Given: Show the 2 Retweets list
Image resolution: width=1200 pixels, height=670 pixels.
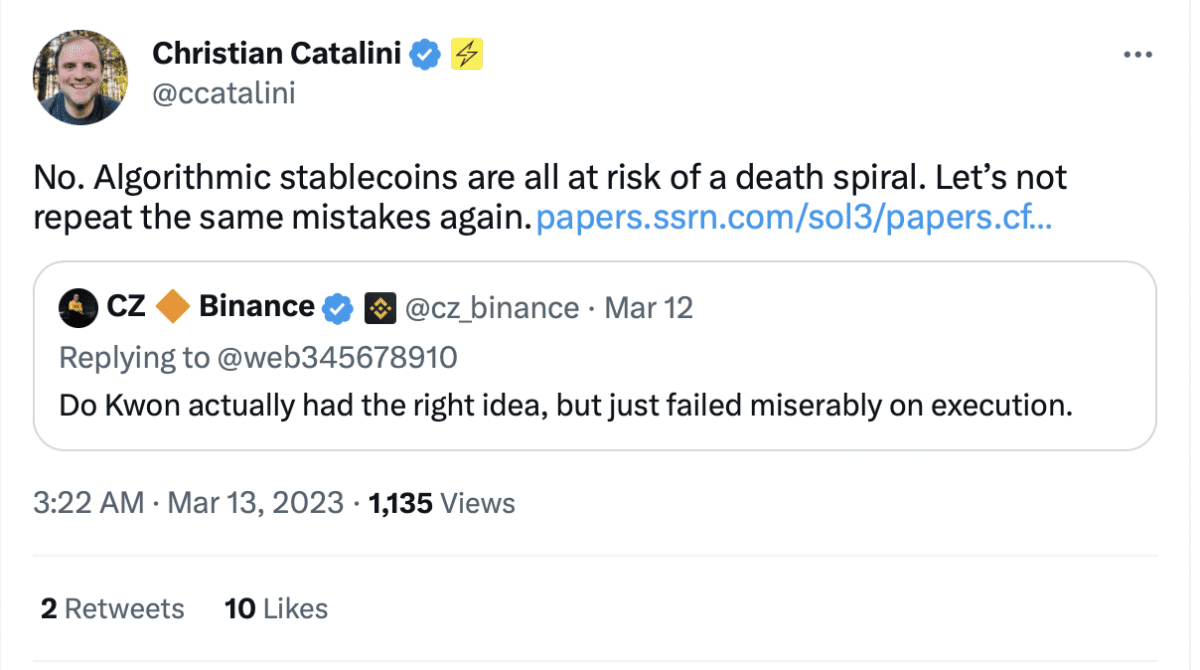Looking at the screenshot, I should tap(112, 609).
